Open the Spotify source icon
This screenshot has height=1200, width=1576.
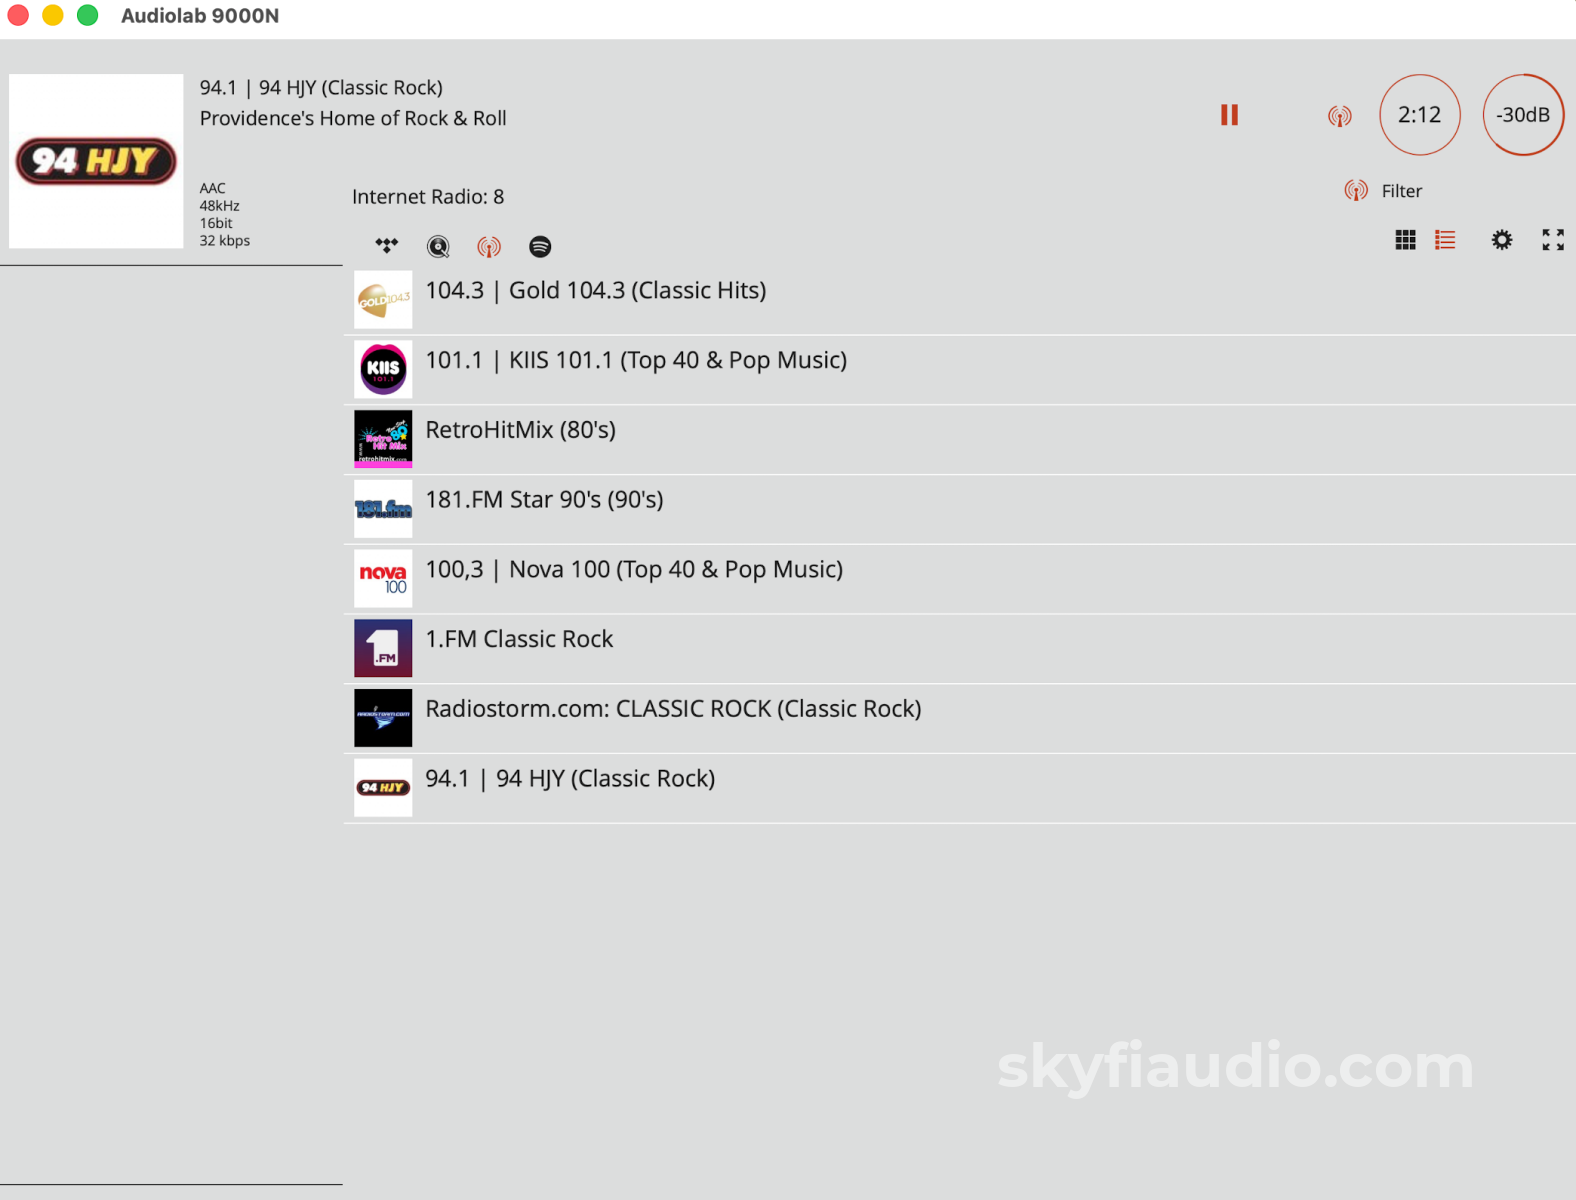point(540,246)
